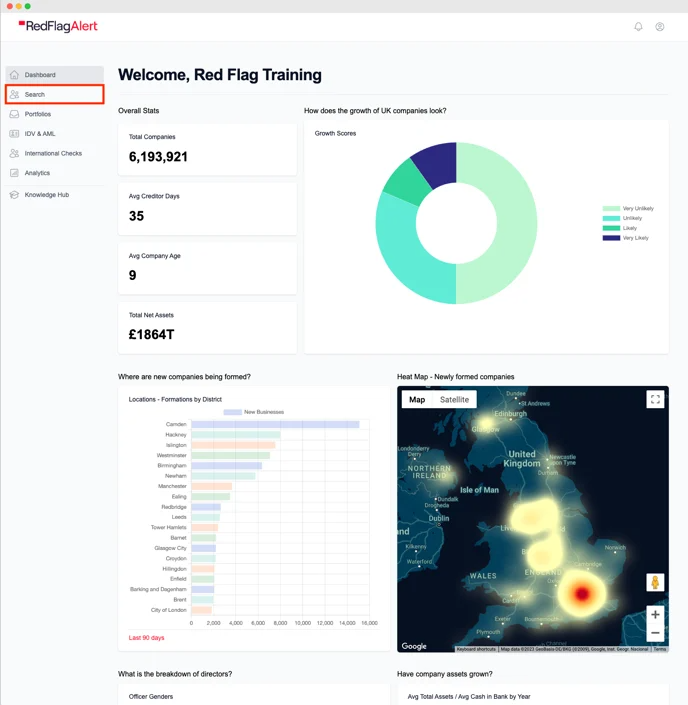This screenshot has height=705, width=688.
Task: Toggle Very Unlikely legend swatch
Action: pyautogui.click(x=611, y=209)
